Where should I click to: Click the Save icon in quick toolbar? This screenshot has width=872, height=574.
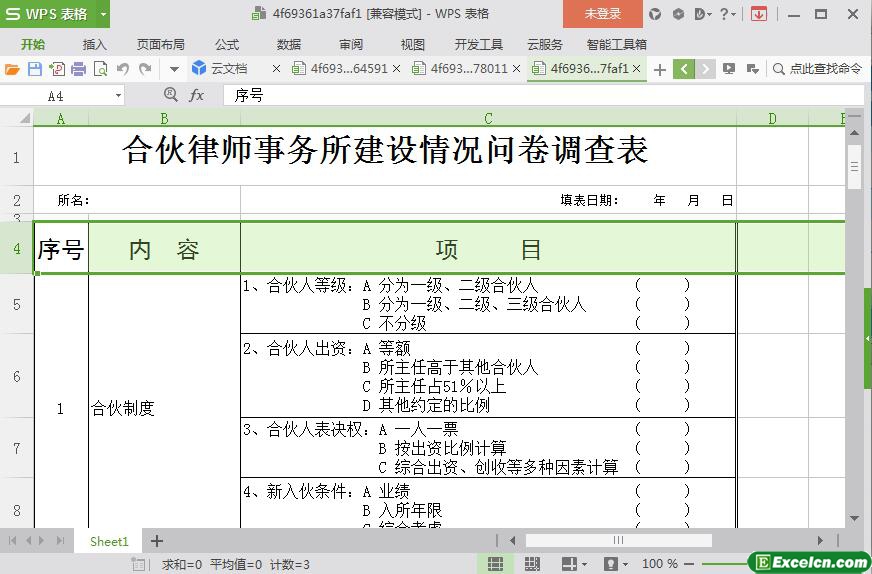pos(34,69)
